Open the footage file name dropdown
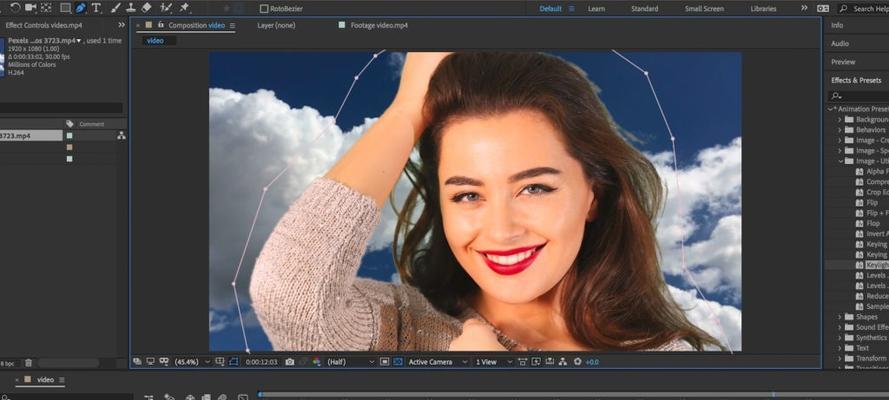This screenshot has width=889, height=400. 79,41
